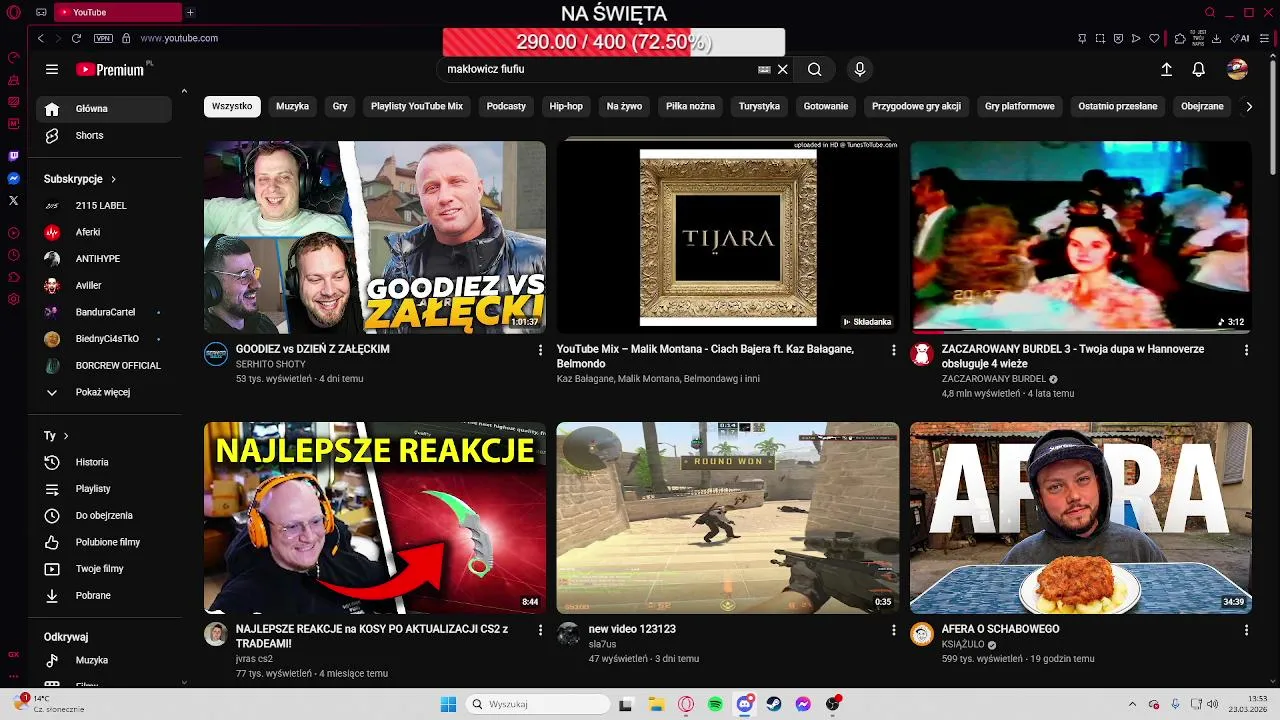Open the Windows Start menu
Screen dimensions: 1280x720
click(x=448, y=704)
